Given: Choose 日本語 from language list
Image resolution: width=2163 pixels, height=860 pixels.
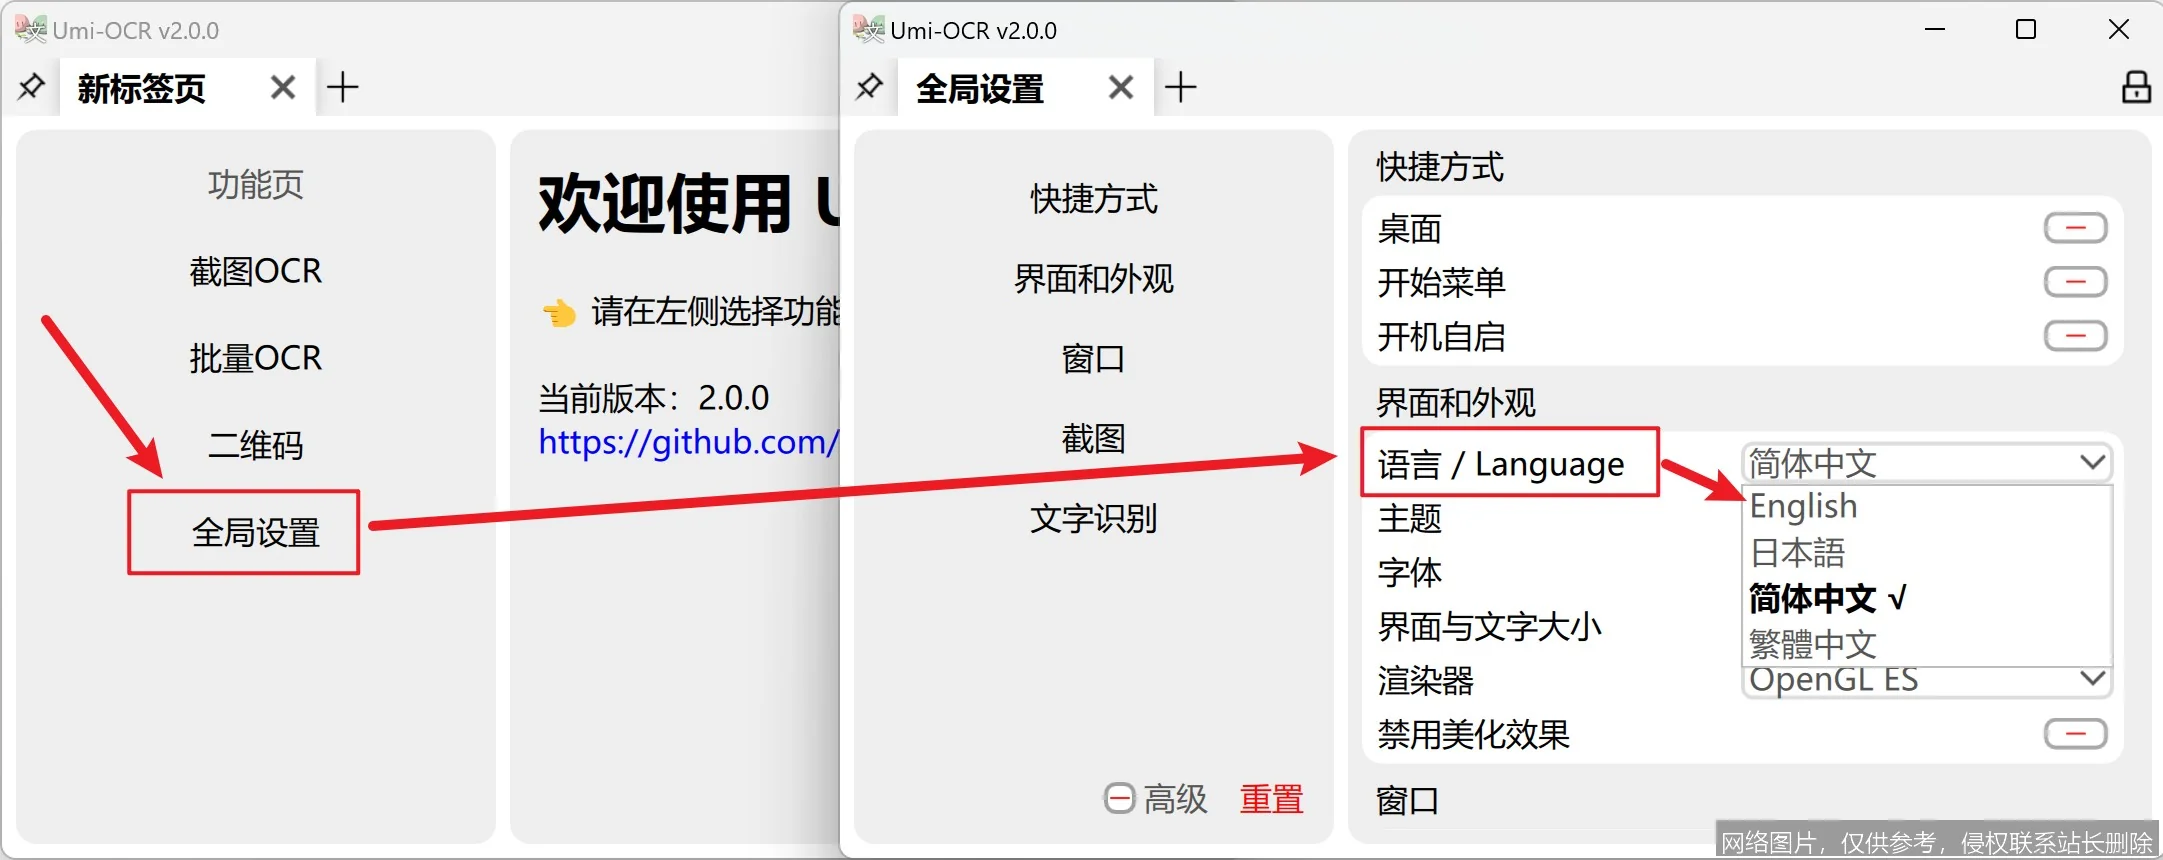Looking at the screenshot, I should coord(1927,553).
